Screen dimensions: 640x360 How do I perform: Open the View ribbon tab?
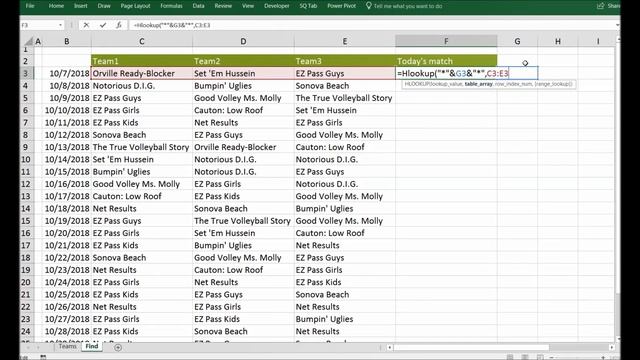[x=248, y=6]
